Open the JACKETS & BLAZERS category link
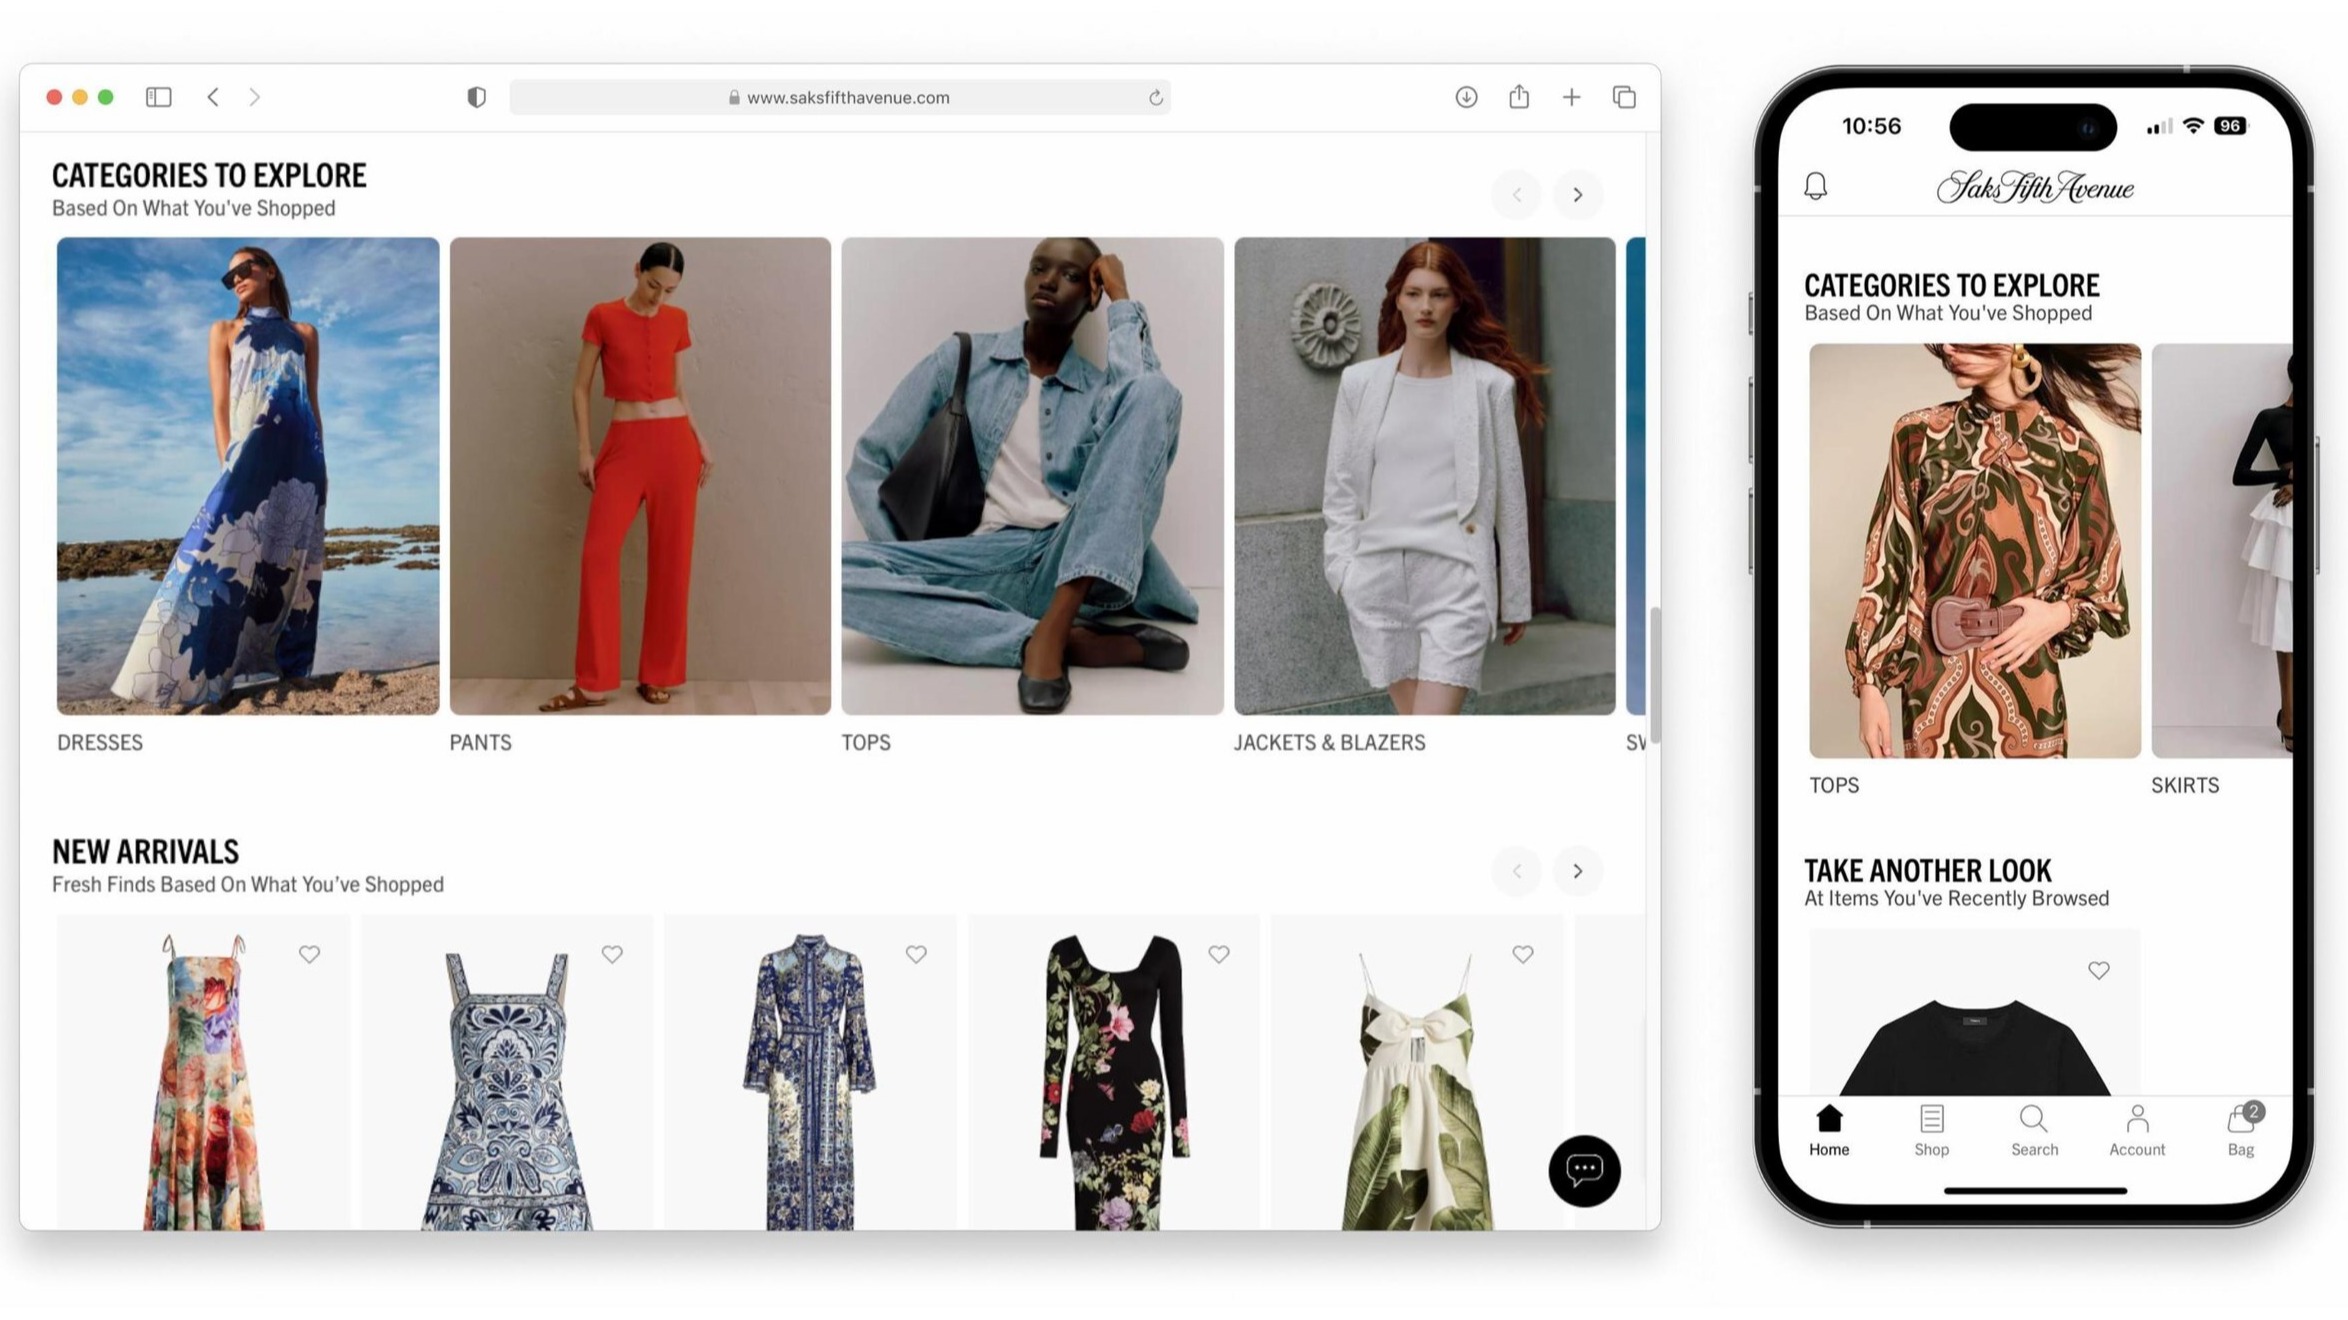 tap(1329, 743)
